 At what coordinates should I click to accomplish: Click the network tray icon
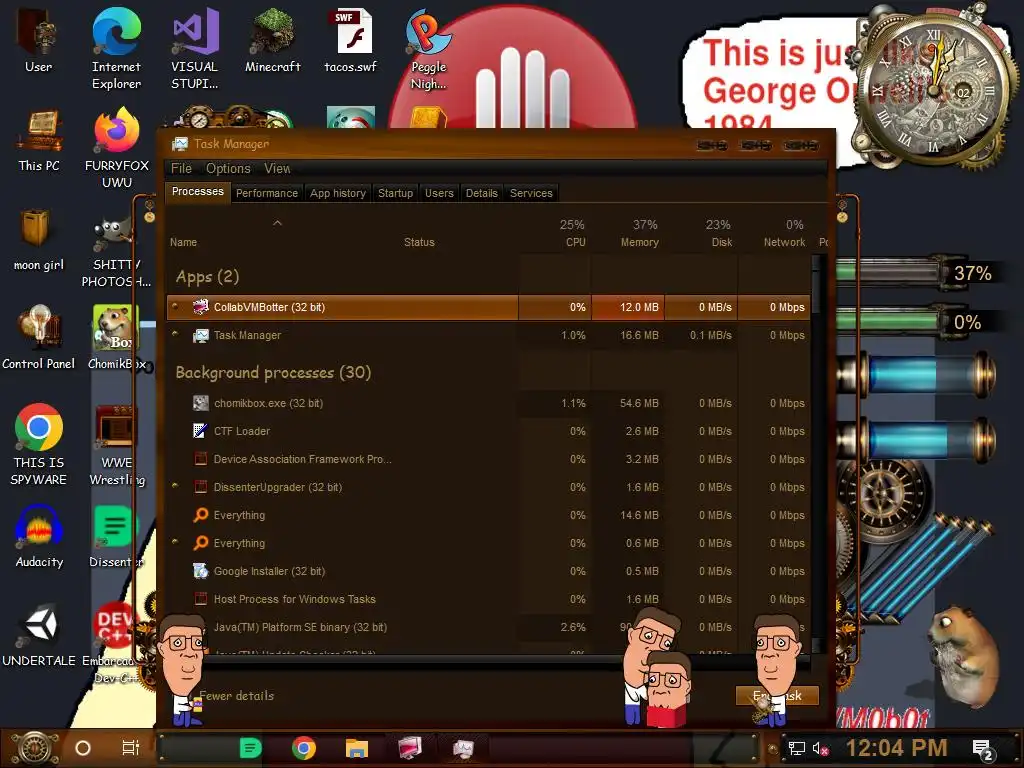tap(796, 748)
